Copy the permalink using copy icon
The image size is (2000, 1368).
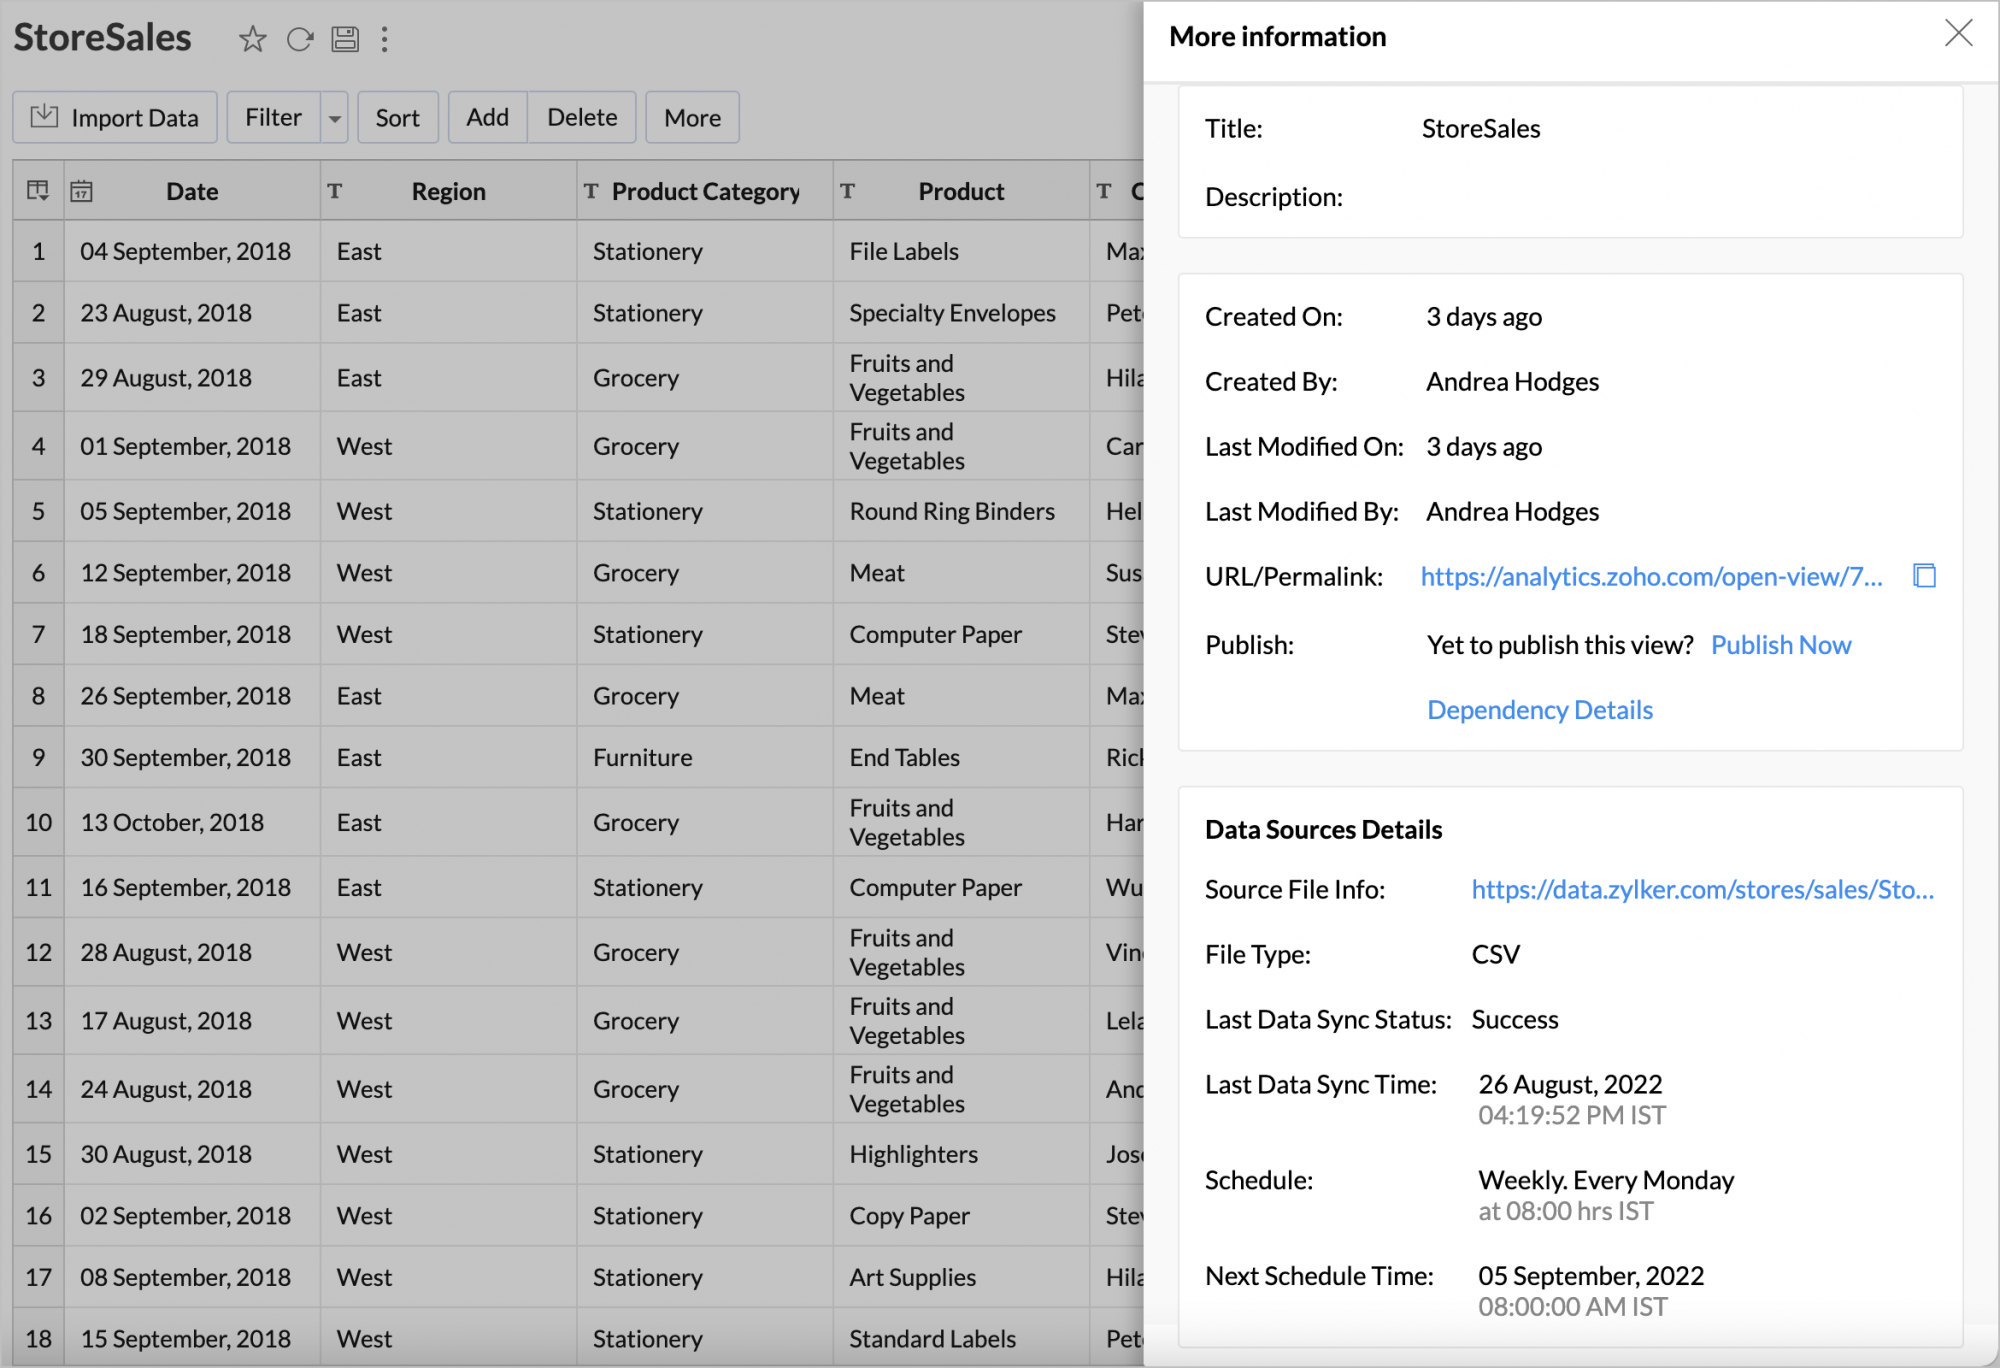tap(1924, 576)
